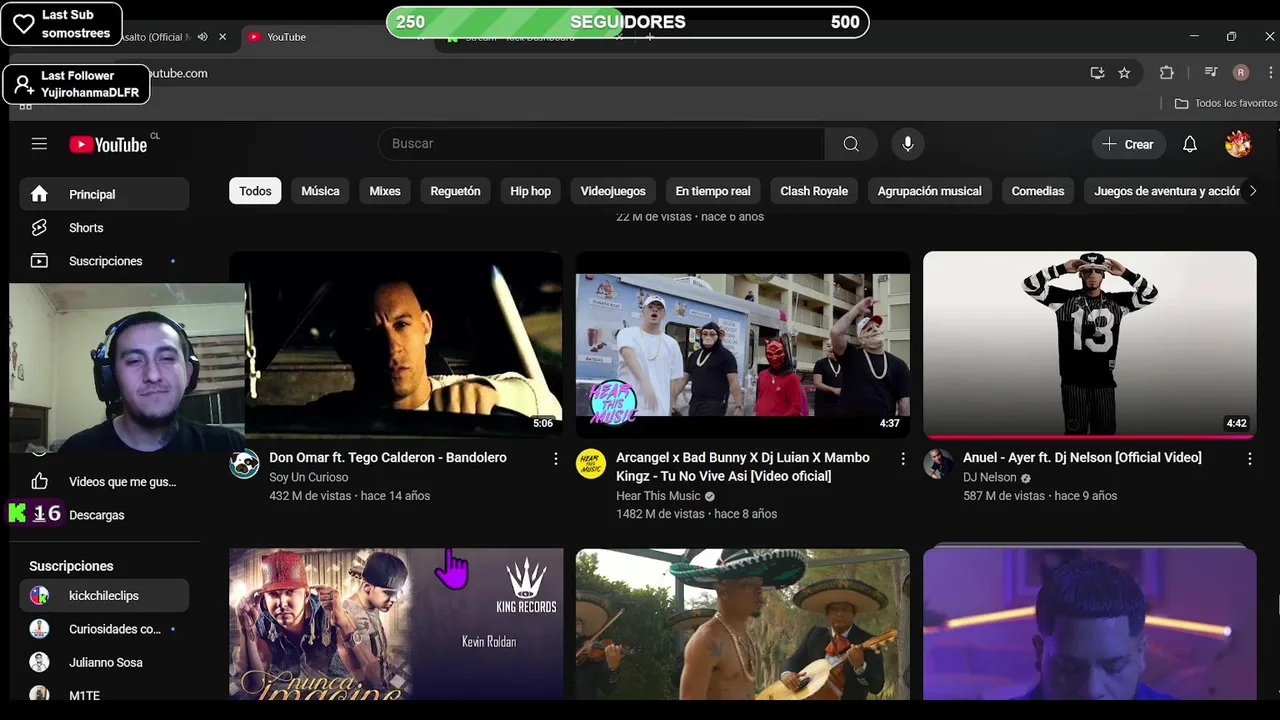Play the purple-lit video thumbnail
Image resolution: width=1280 pixels, height=720 pixels.
(1089, 624)
